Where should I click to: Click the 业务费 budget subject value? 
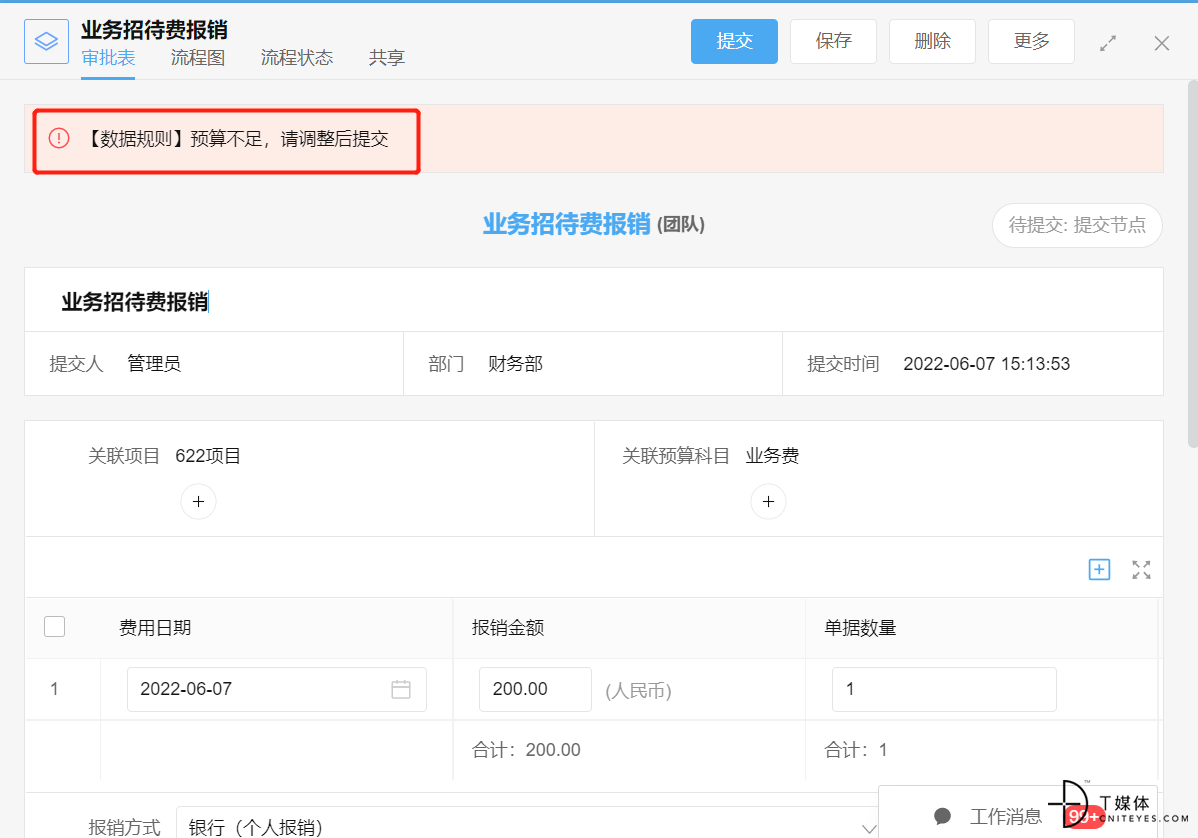[772, 456]
